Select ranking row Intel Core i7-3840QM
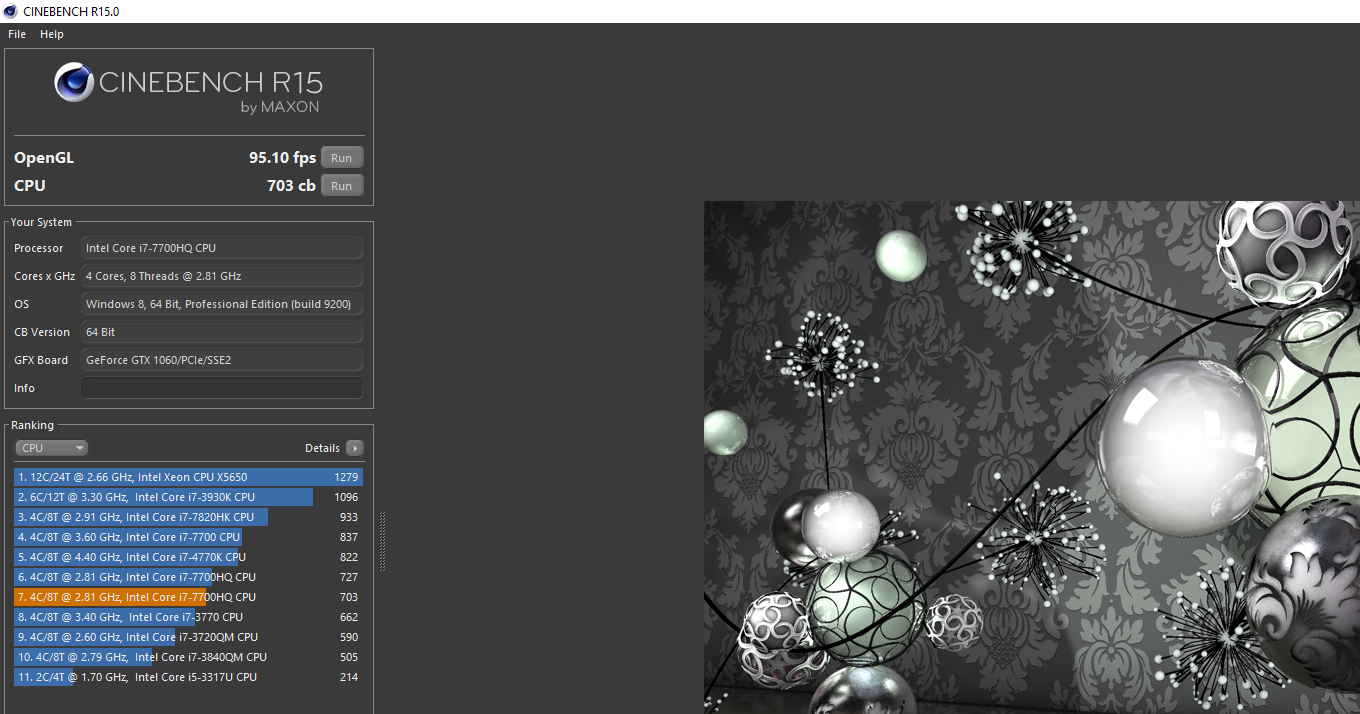This screenshot has height=714, width=1360. pos(188,657)
